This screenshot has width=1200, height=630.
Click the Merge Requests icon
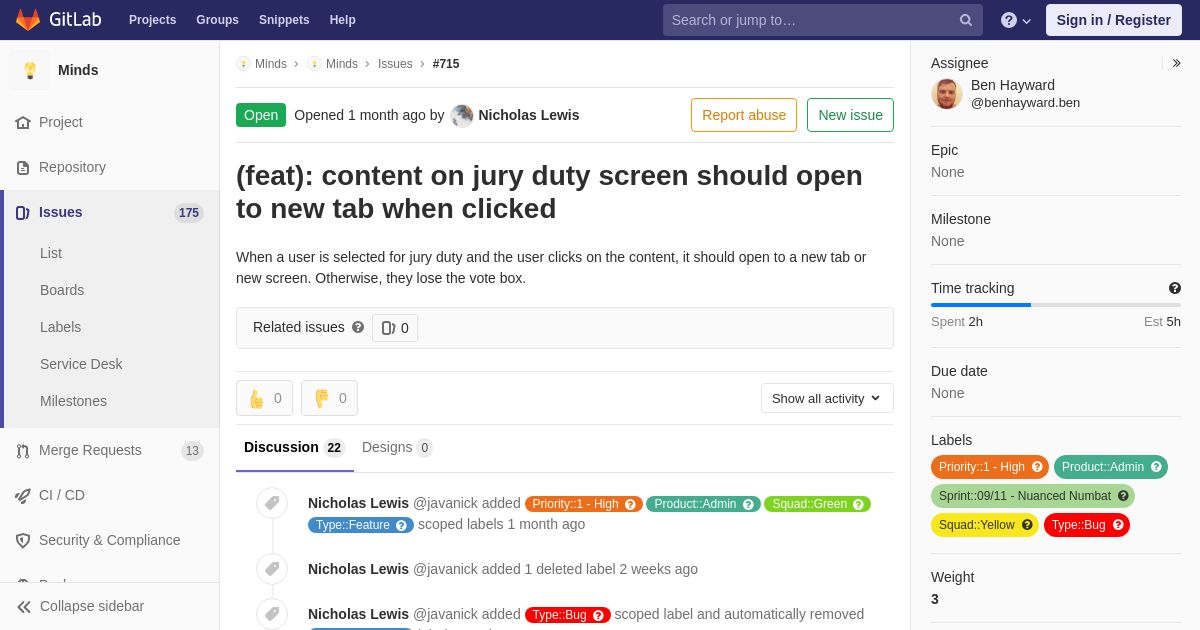23,450
